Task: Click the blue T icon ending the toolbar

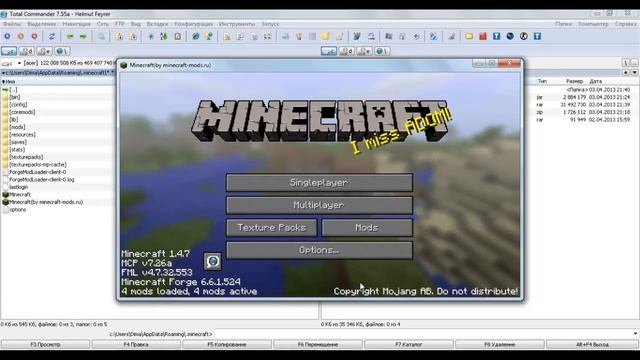Action: click(x=538, y=36)
